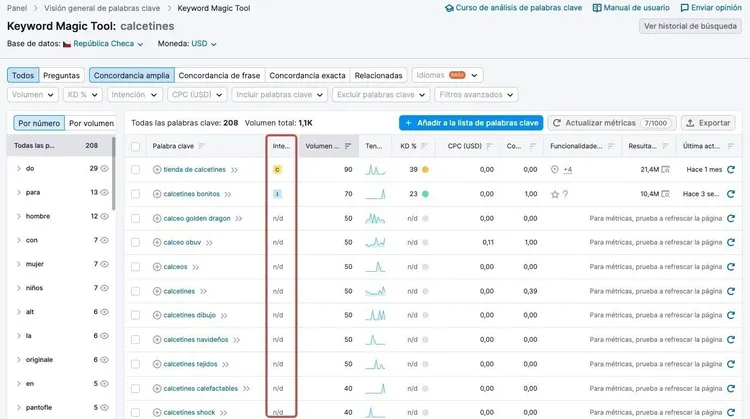Select the Todos tab

point(23,75)
